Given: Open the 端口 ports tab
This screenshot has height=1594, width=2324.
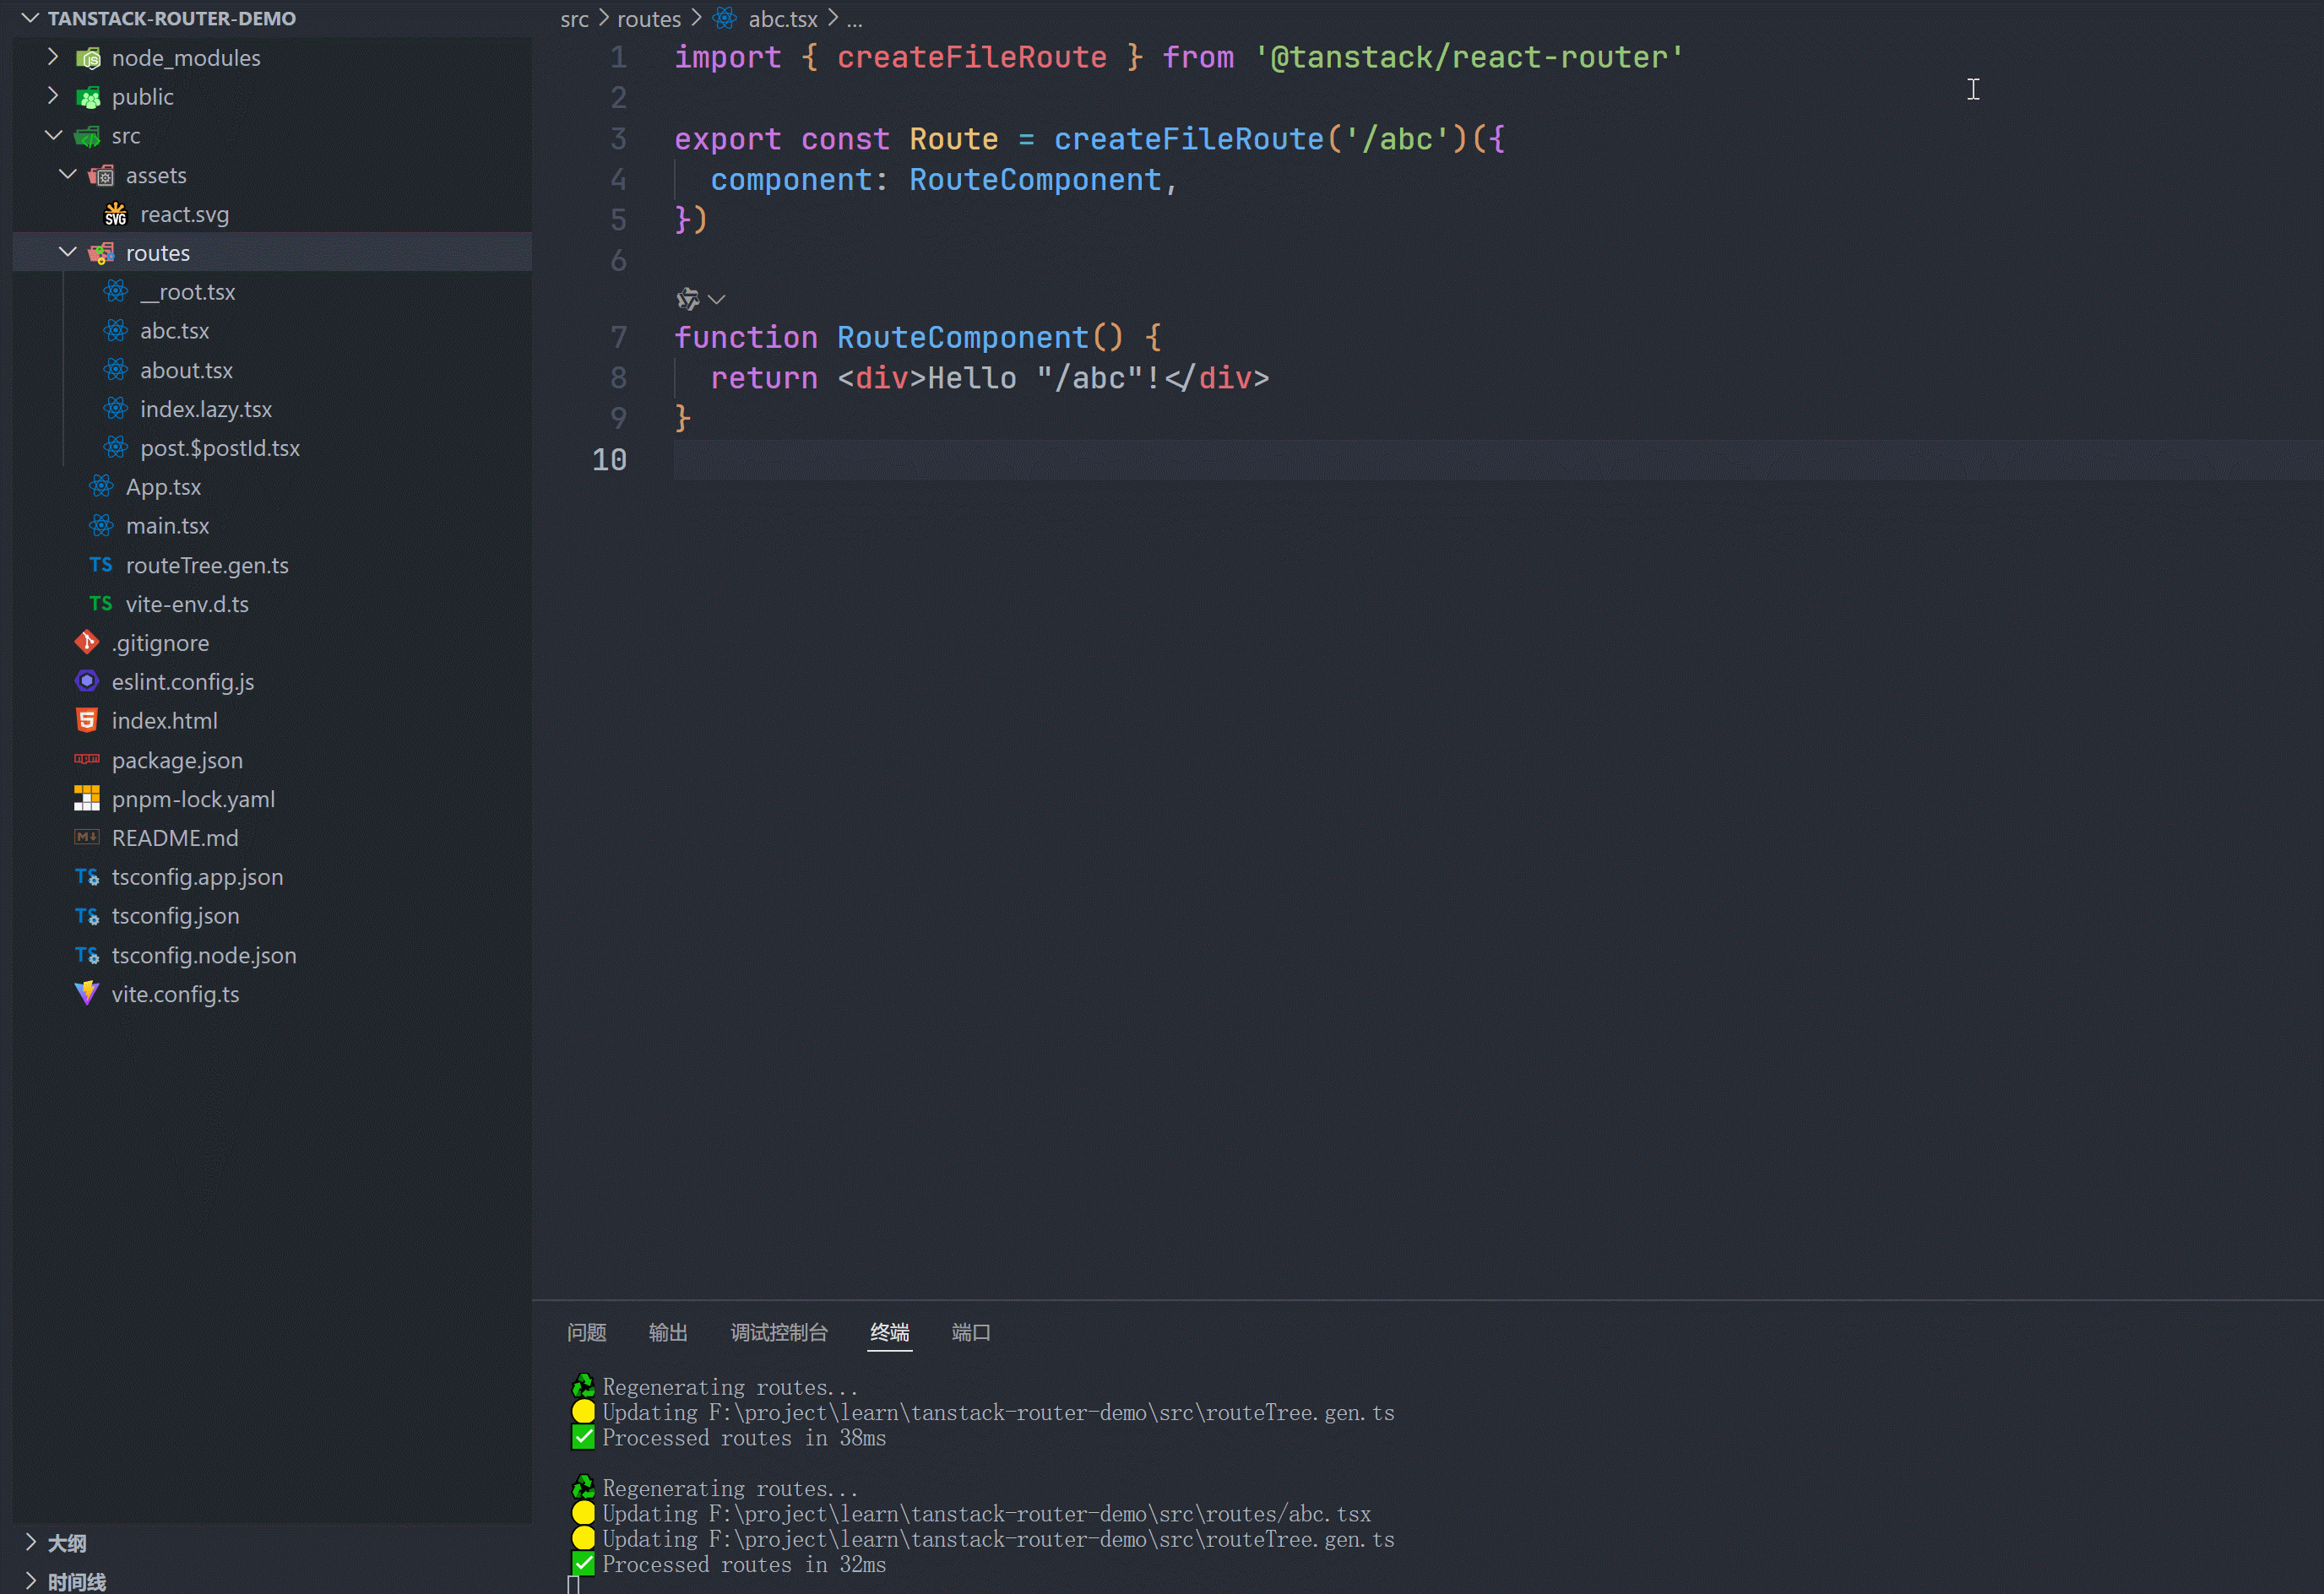Looking at the screenshot, I should pos(971,1332).
